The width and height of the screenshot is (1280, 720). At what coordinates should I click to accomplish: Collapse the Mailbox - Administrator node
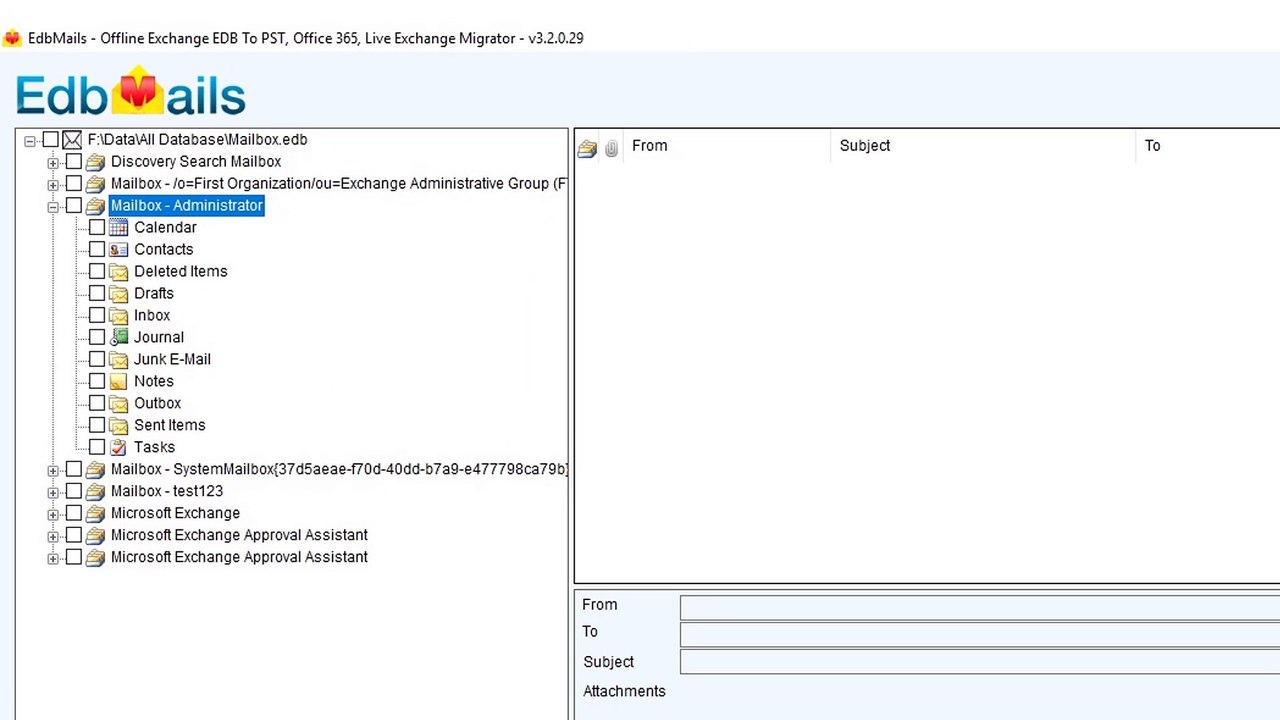53,206
